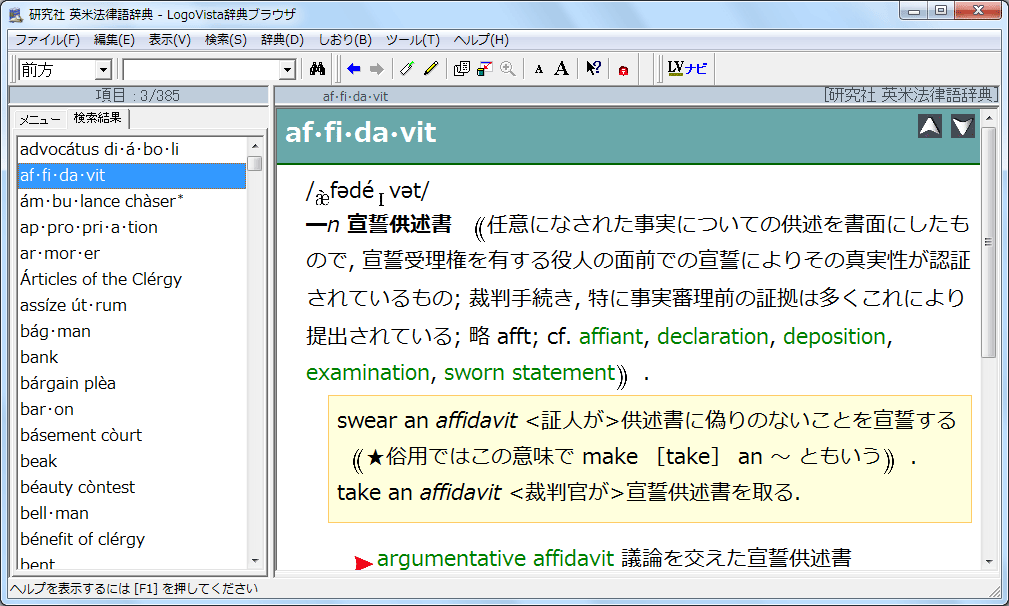Decrease font size with small A icon
1009x606 pixels.
point(539,69)
